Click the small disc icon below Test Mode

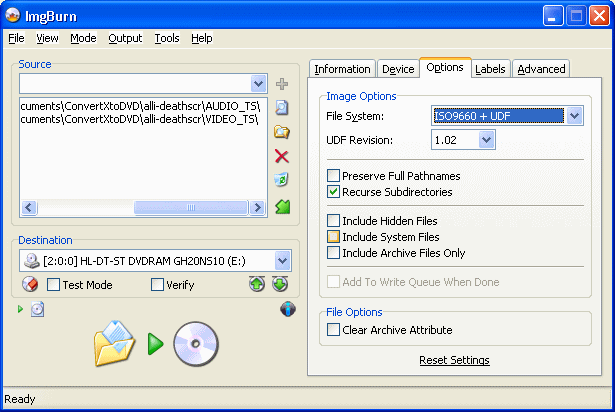pyautogui.click(x=37, y=309)
